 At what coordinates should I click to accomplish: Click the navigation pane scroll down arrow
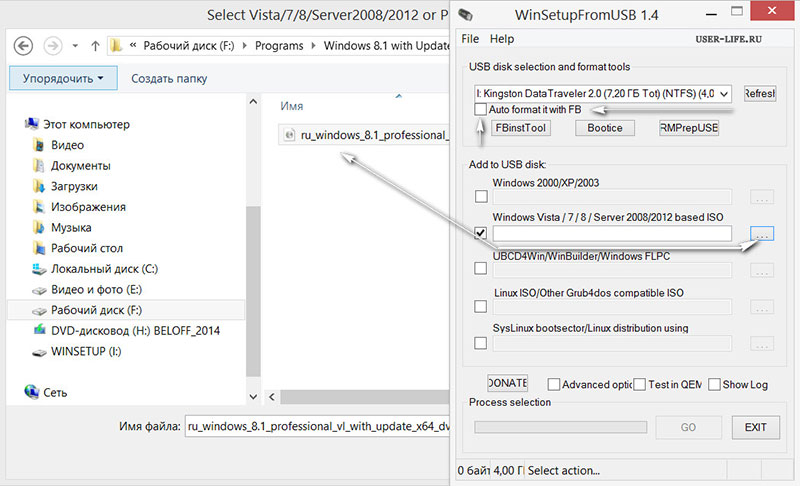pos(253,396)
